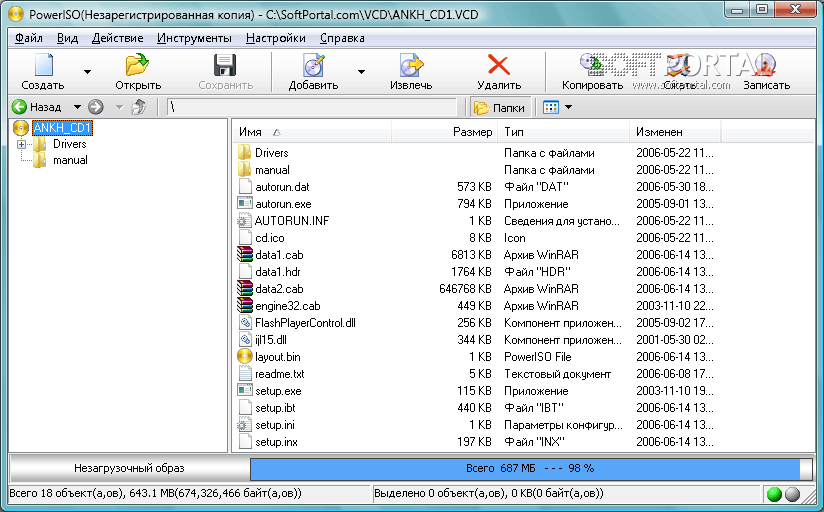This screenshot has height=512, width=824.
Task: Click the path address input field
Action: coord(312,107)
